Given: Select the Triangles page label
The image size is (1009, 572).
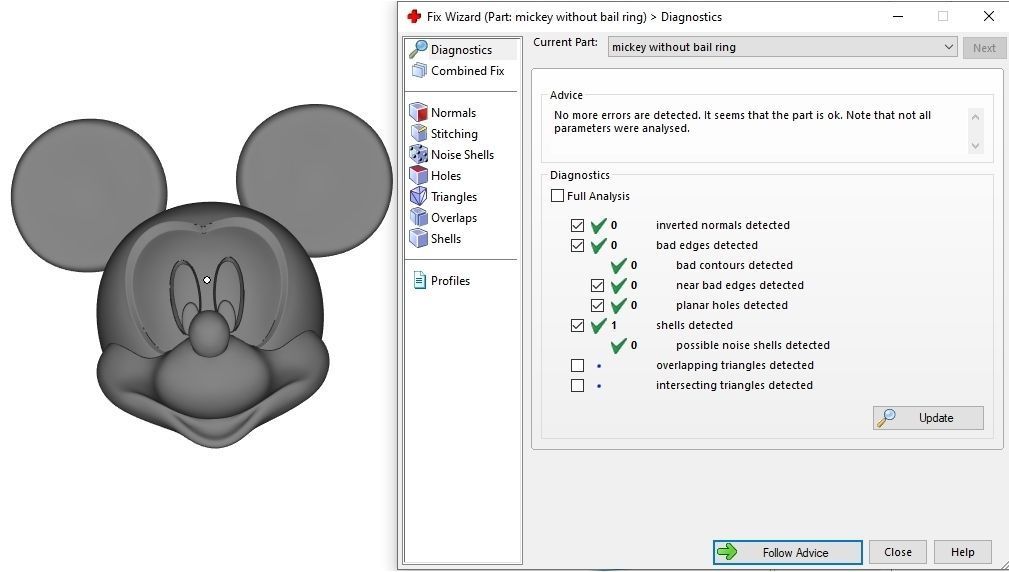Looking at the screenshot, I should pyautogui.click(x=454, y=197).
